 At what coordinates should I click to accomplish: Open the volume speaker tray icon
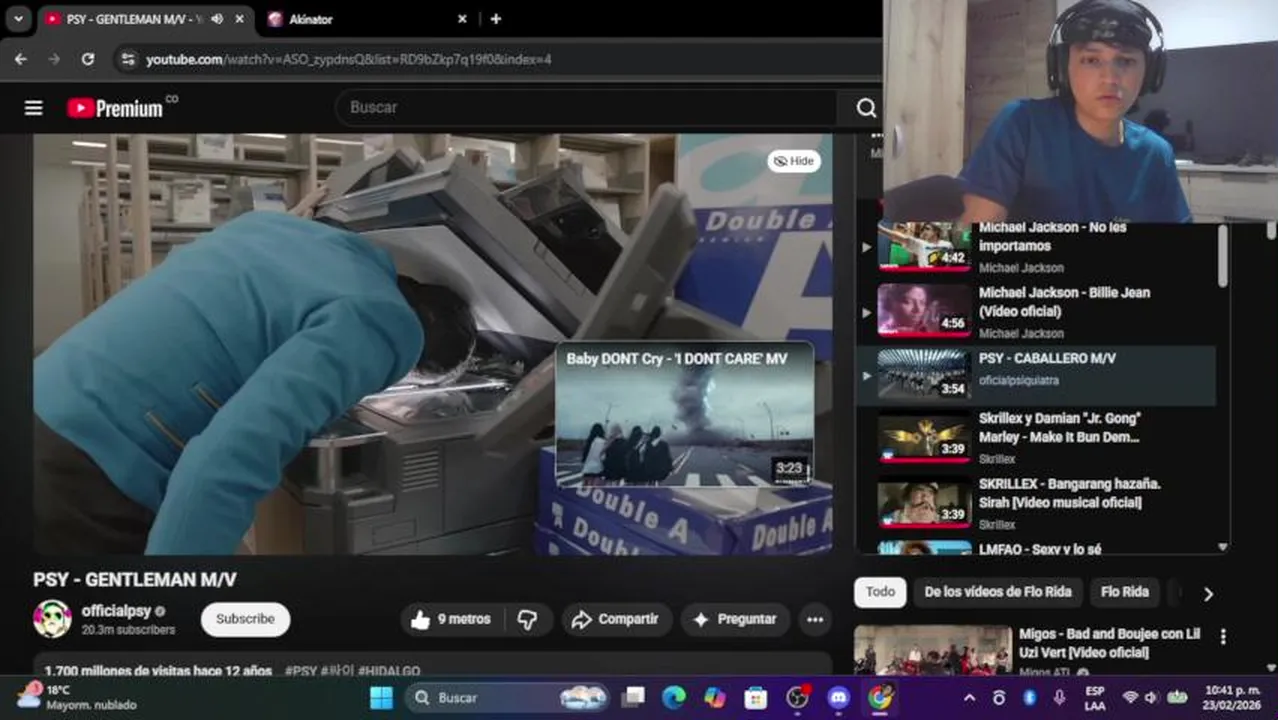[1151, 698]
